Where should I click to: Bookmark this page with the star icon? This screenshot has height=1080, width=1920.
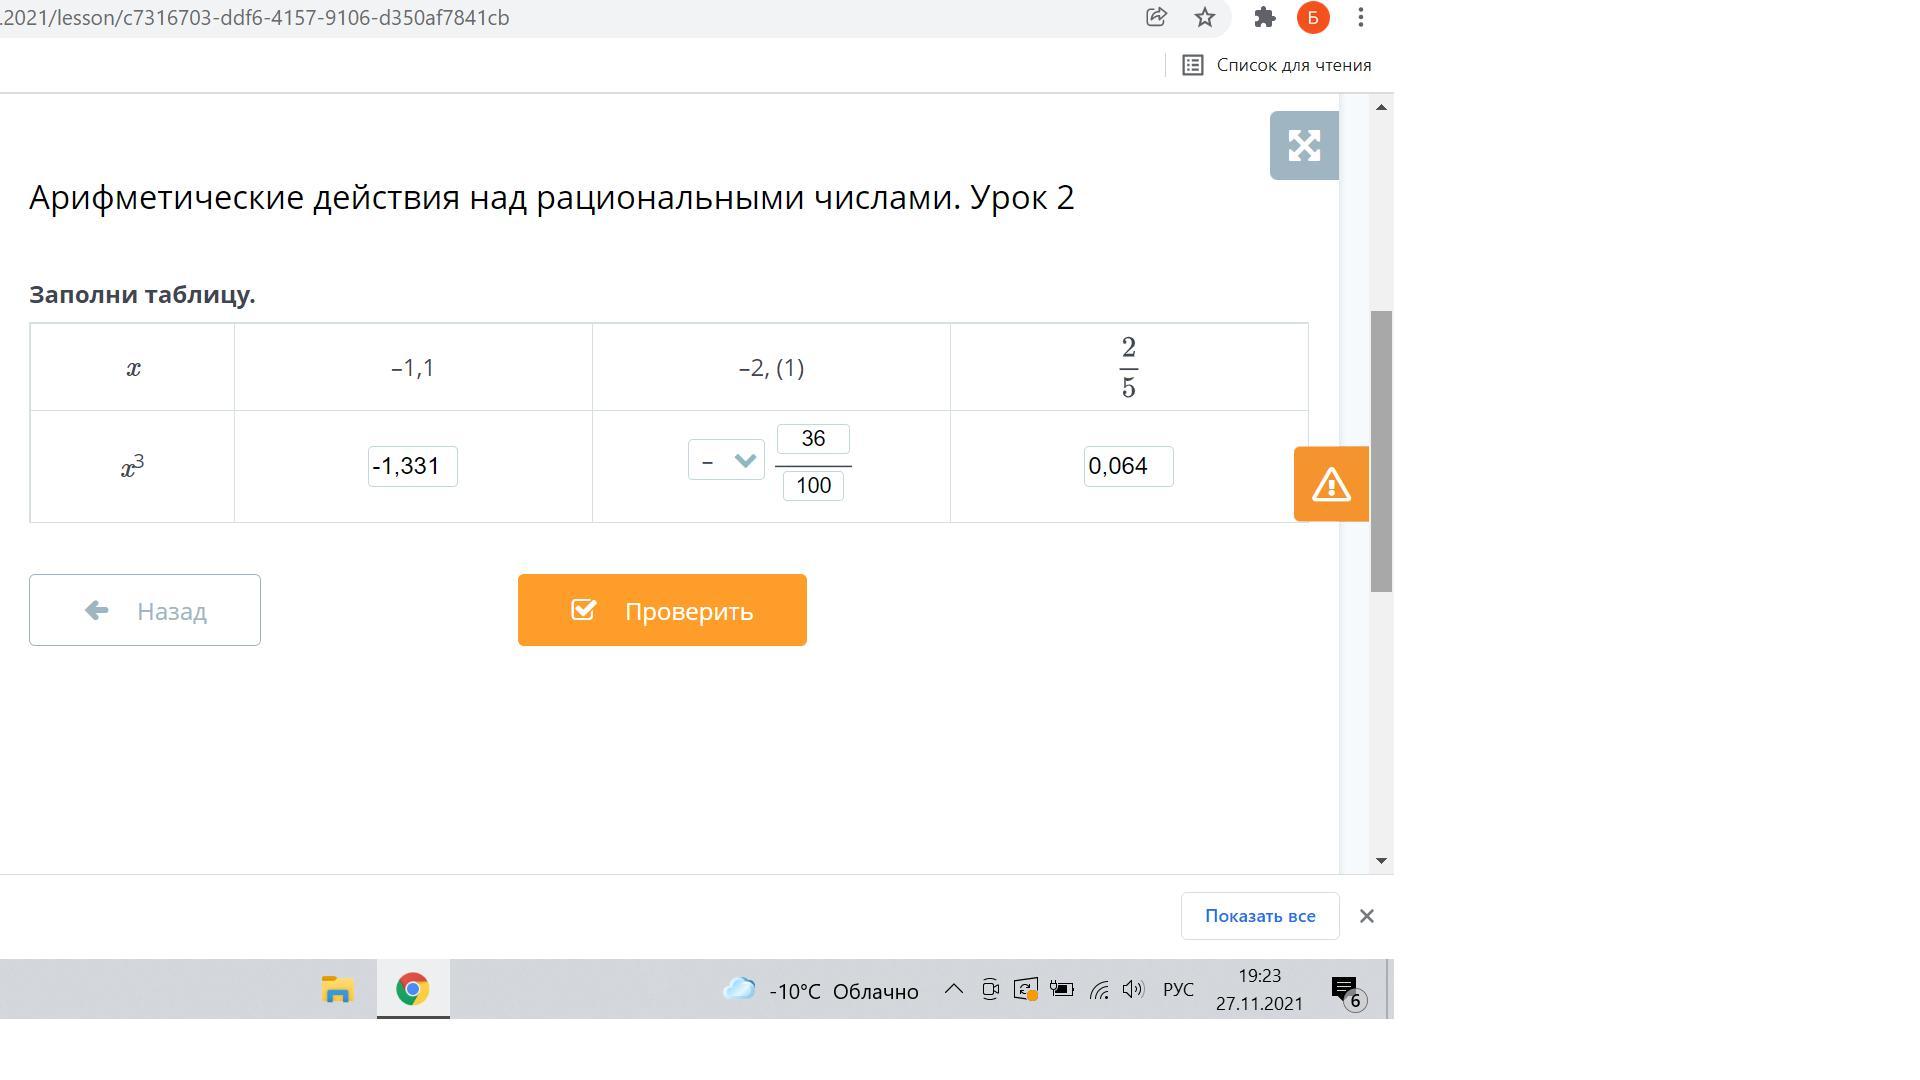click(x=1205, y=17)
